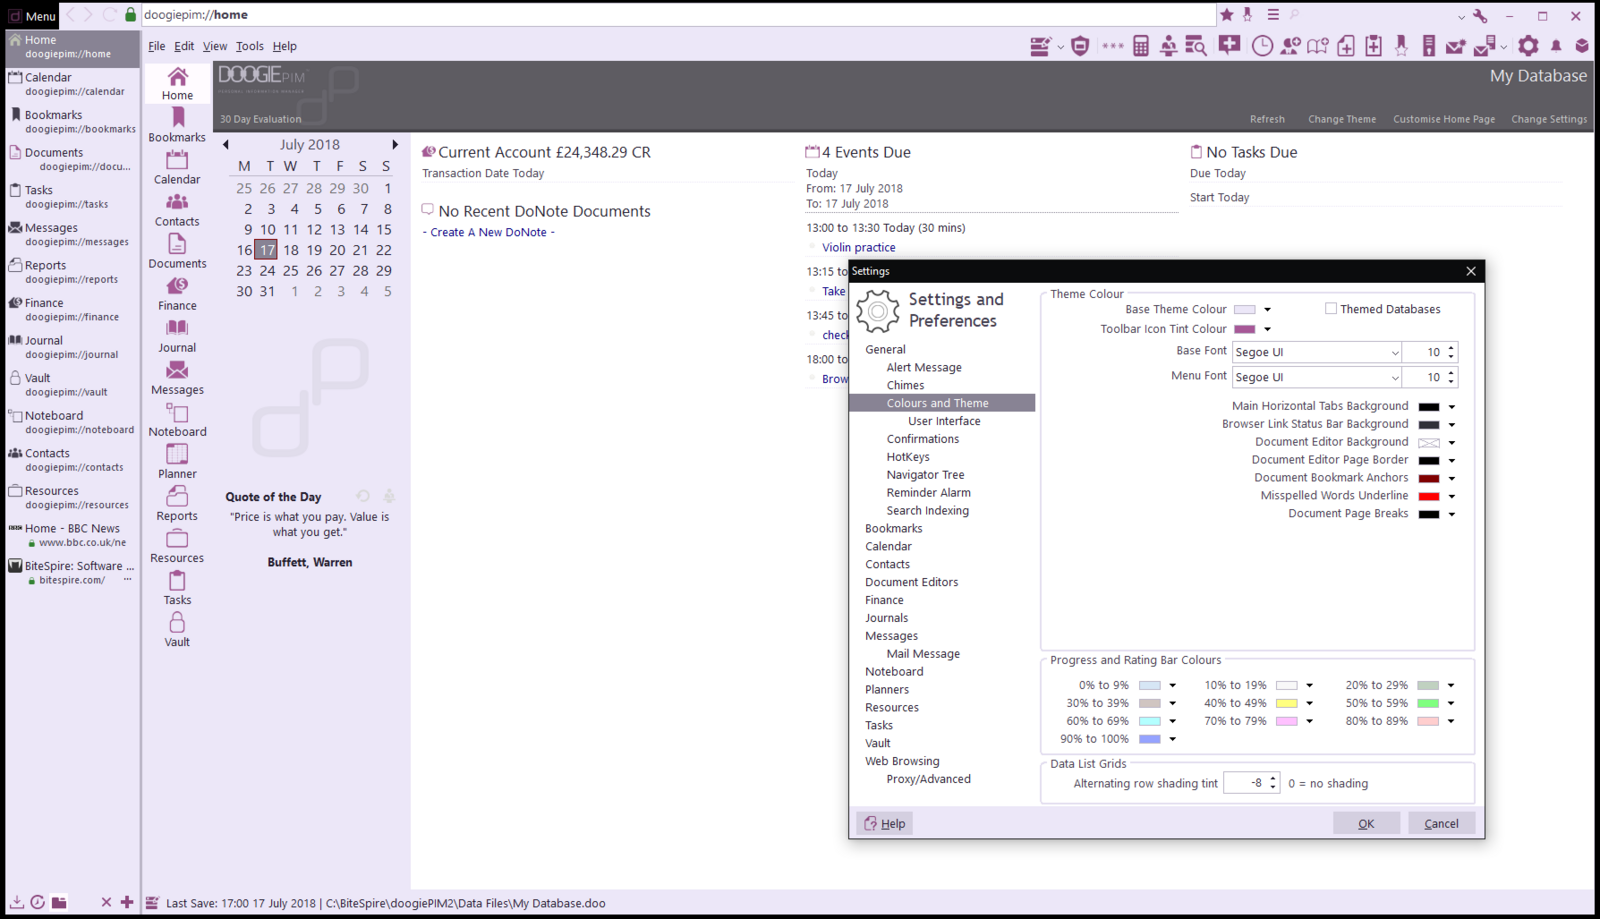Click the Document Bookmark Anchors colour swatch
This screenshot has width=1600, height=919.
coord(1429,478)
